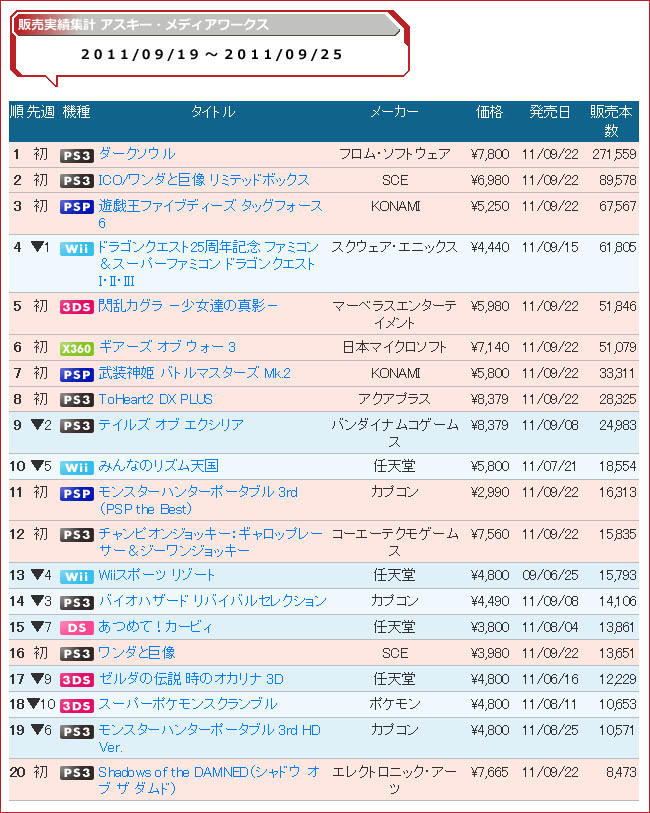Click the down arrow in rank 13 row

point(37,574)
